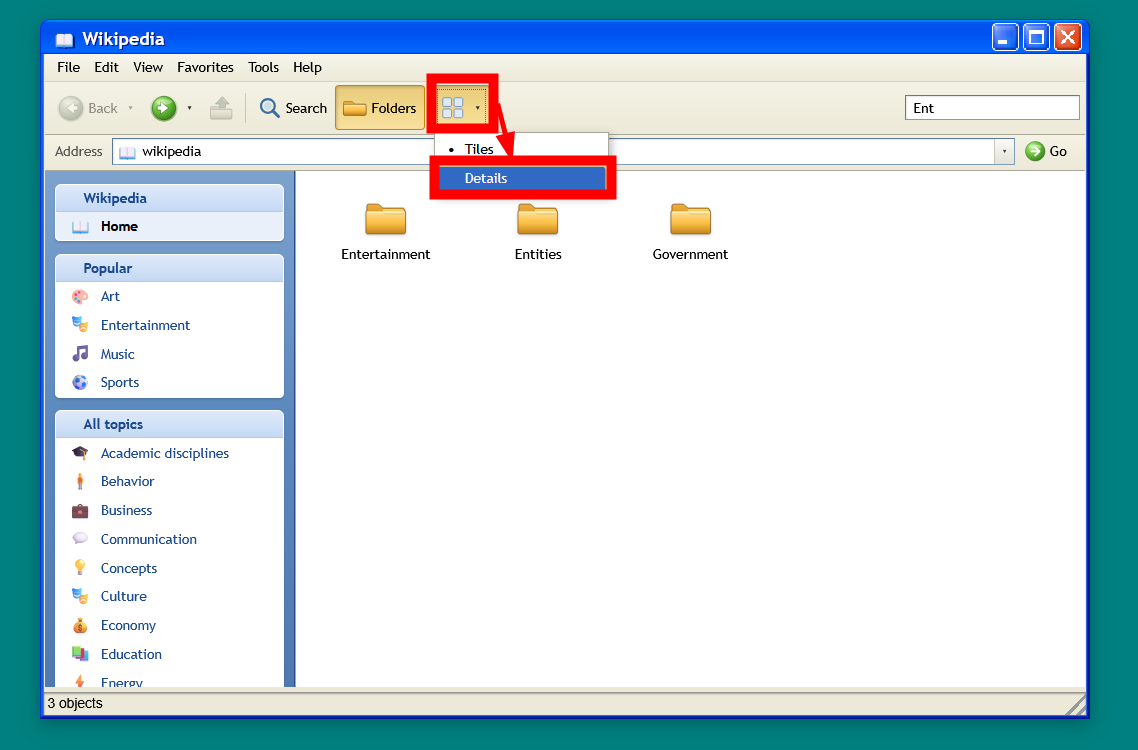This screenshot has height=750, width=1138.
Task: Open the forward history dropdown arrow
Action: (189, 108)
